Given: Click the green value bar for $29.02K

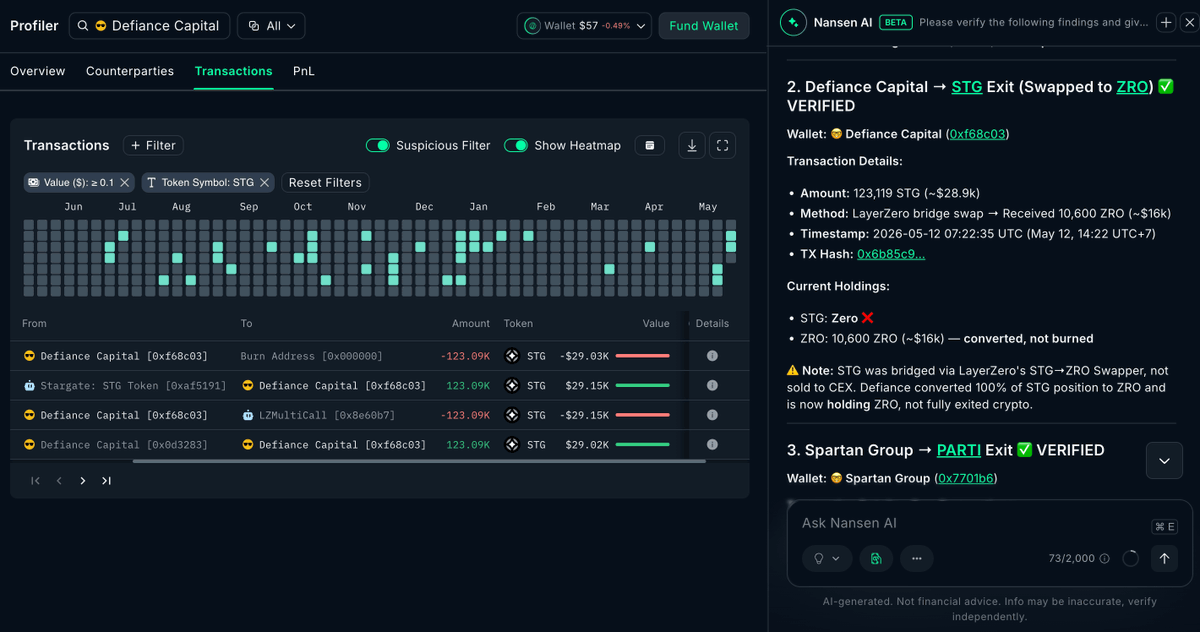Looking at the screenshot, I should click(x=643, y=444).
